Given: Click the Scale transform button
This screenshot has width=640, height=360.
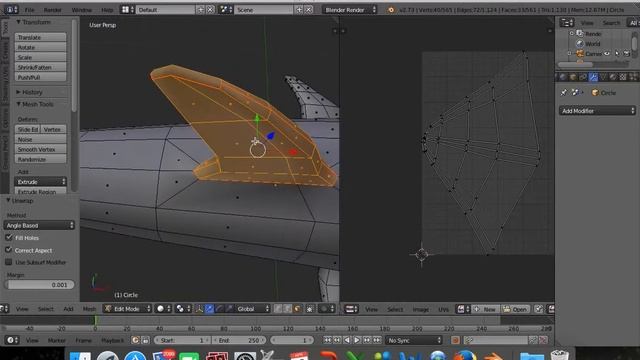Looking at the screenshot, I should [x=40, y=58].
